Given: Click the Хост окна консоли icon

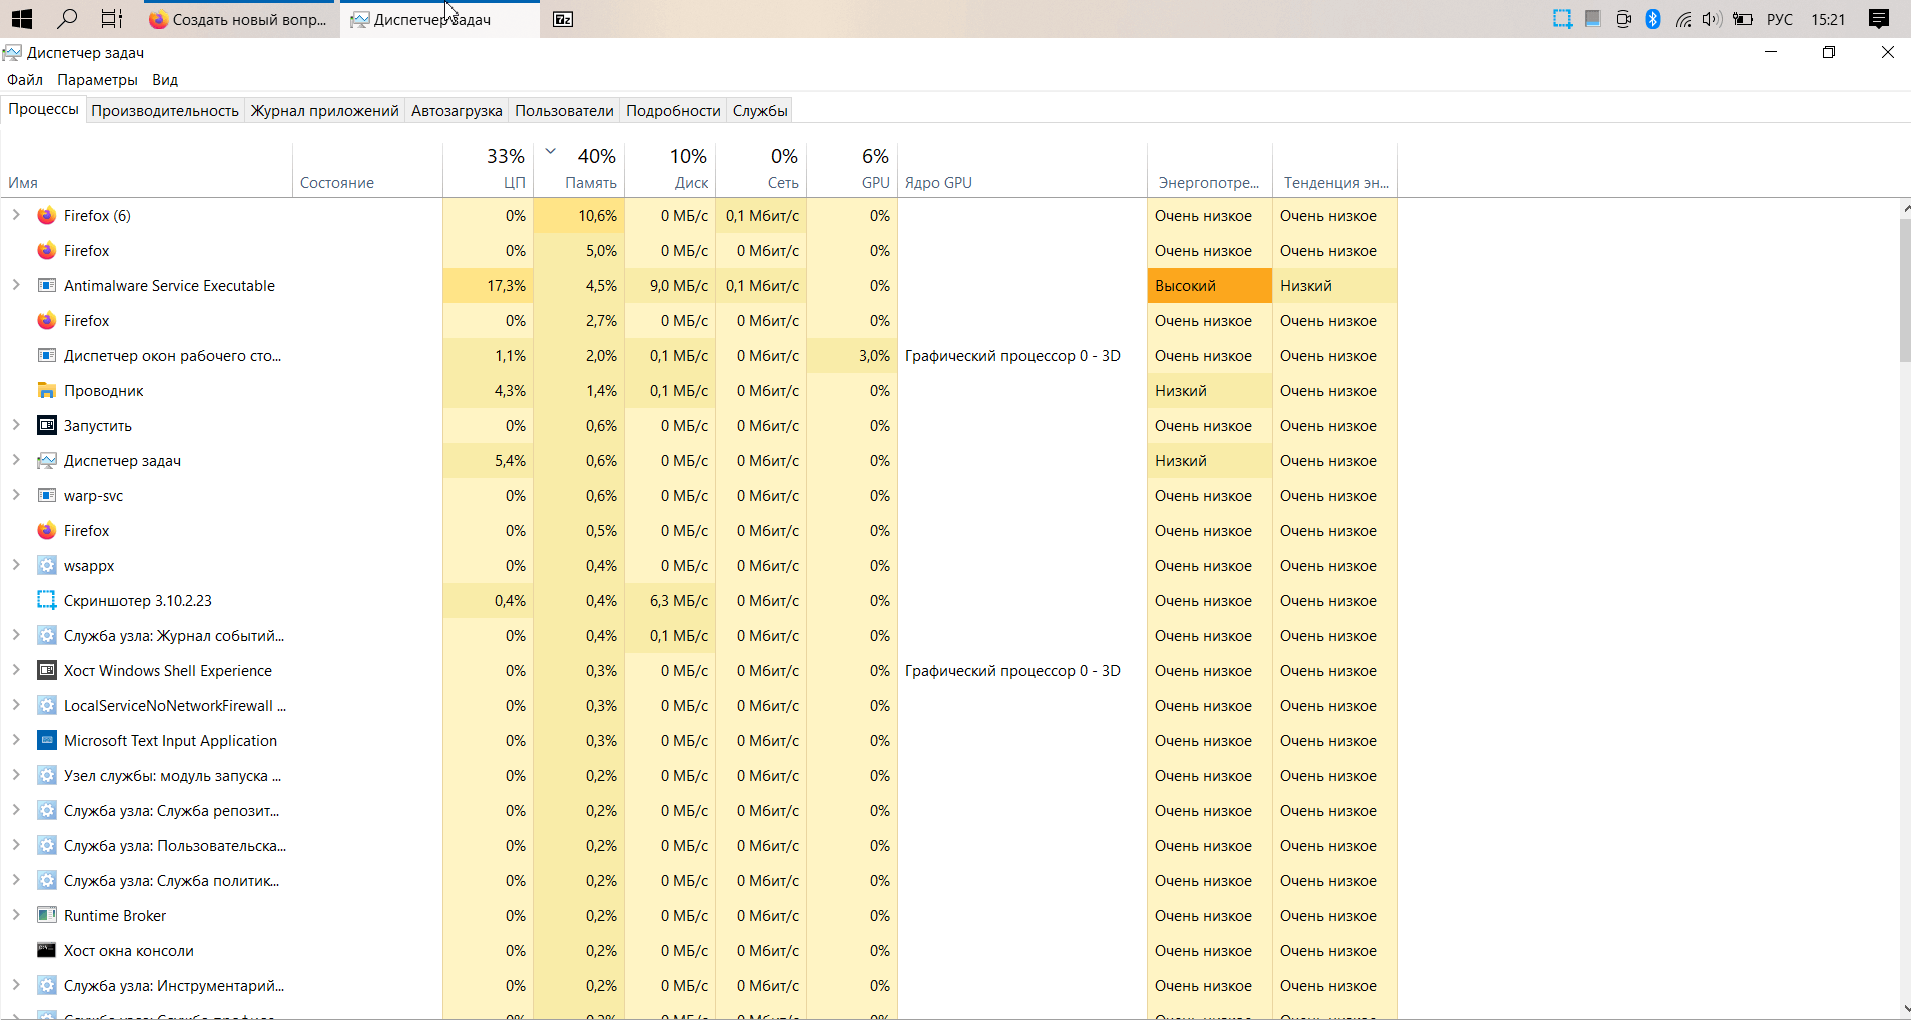Looking at the screenshot, I should point(46,951).
